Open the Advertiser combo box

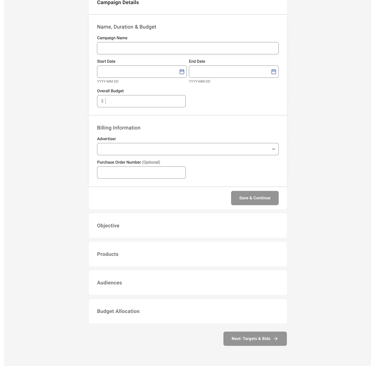(188, 149)
